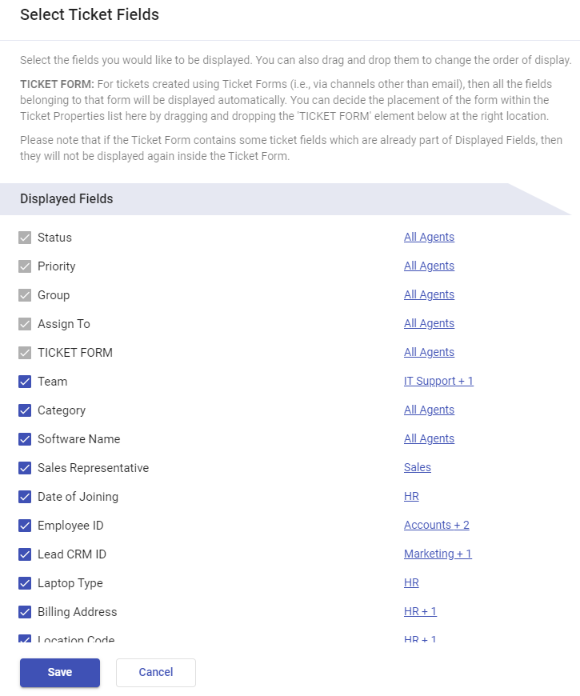Screen dimensions: 580x696
Task: Uncheck the Lead CRM ID checkbox
Action: pos(25,554)
